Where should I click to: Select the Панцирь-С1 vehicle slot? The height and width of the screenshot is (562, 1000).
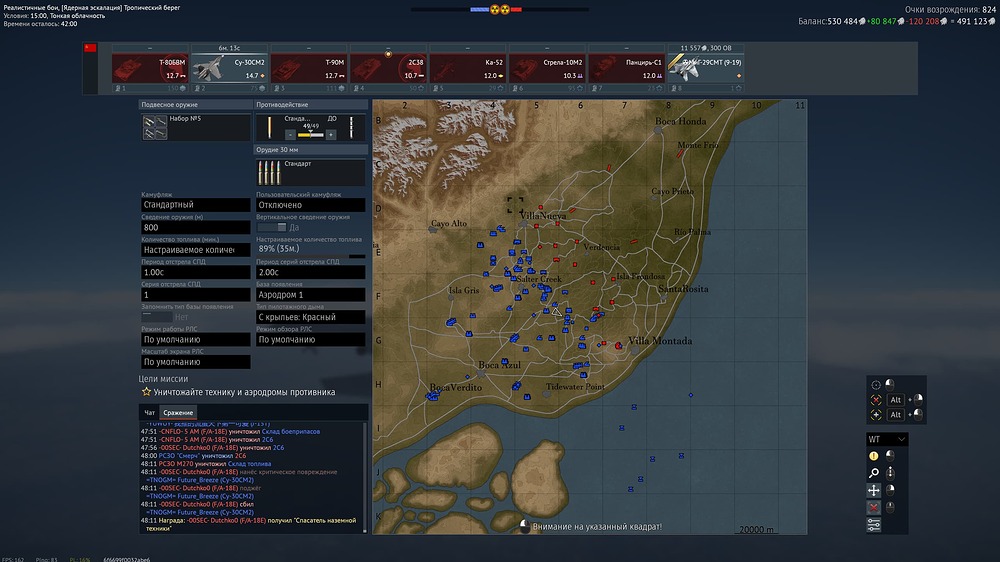[x=626, y=68]
